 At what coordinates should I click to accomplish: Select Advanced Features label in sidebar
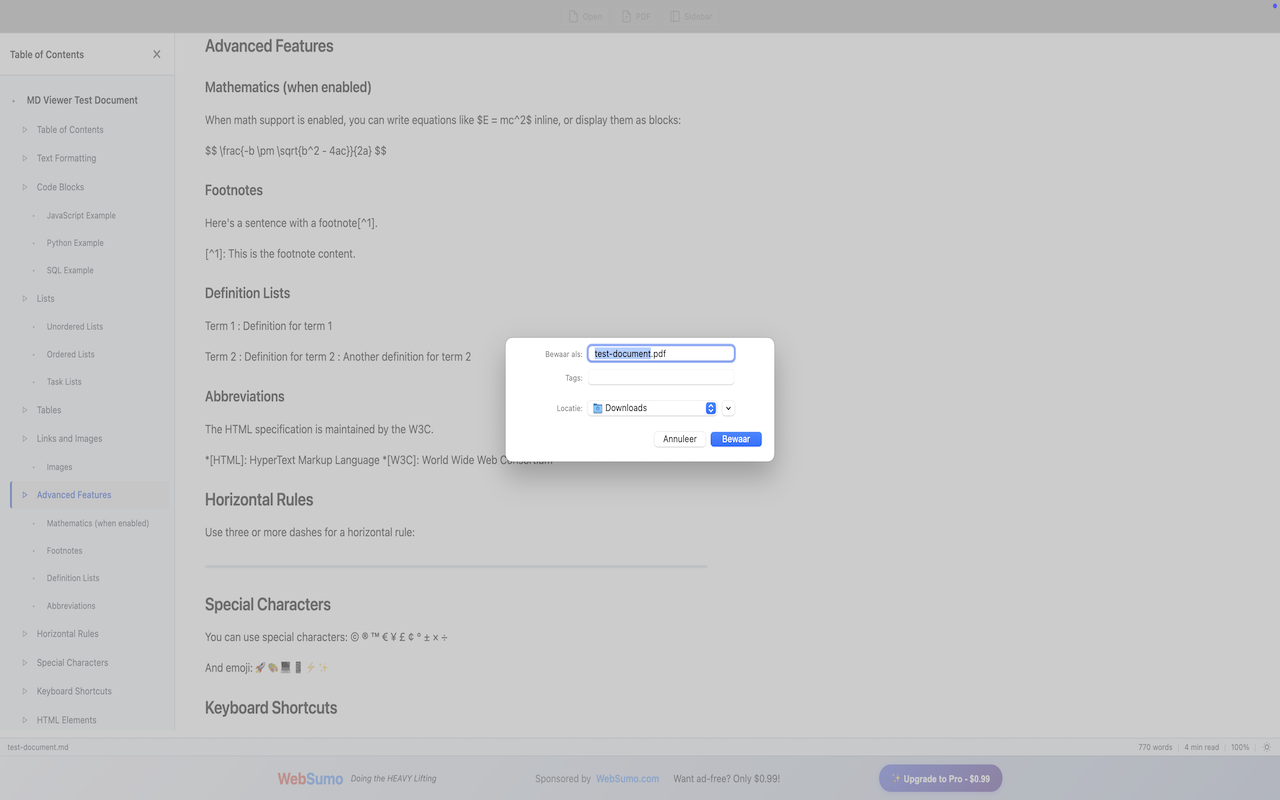(74, 495)
